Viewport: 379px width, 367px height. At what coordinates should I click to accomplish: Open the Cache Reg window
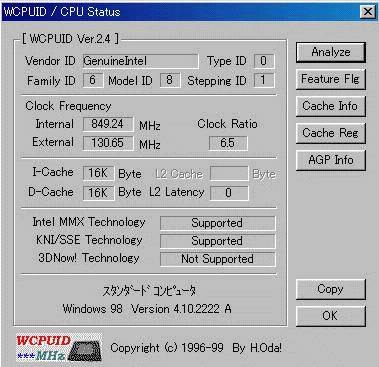point(331,133)
